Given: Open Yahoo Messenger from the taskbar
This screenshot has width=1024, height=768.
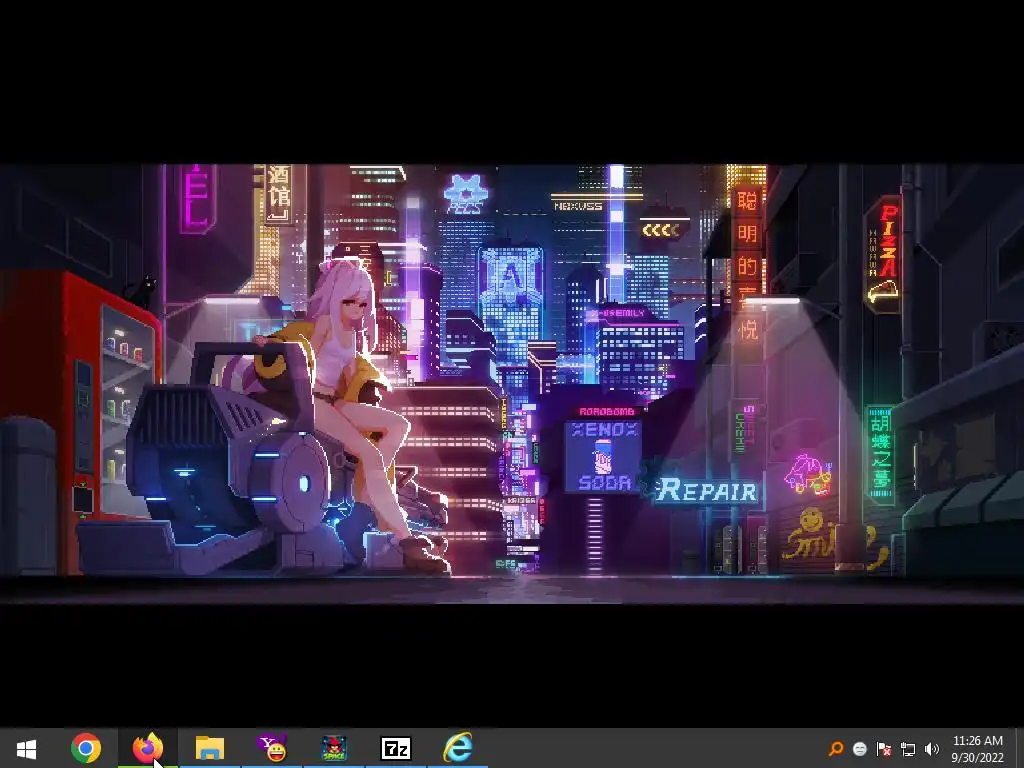Looking at the screenshot, I should click(272, 748).
